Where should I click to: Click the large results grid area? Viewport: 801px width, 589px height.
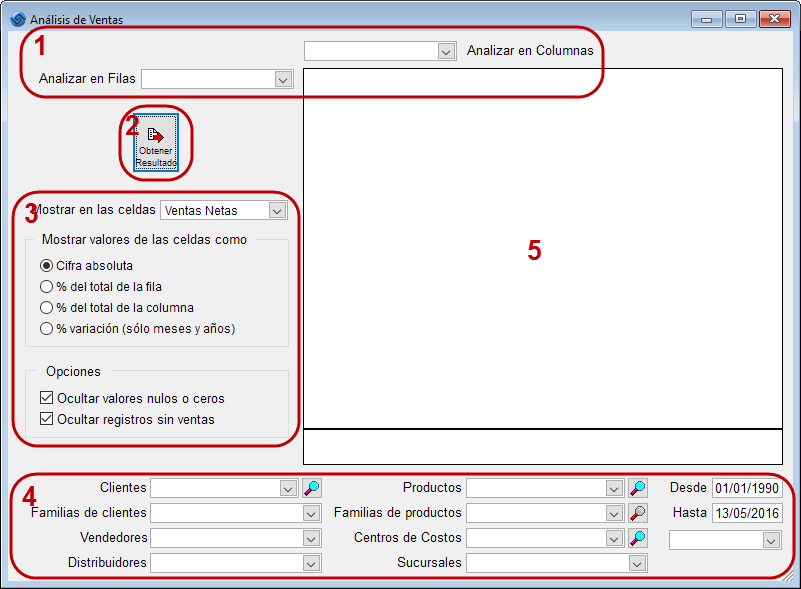click(543, 248)
